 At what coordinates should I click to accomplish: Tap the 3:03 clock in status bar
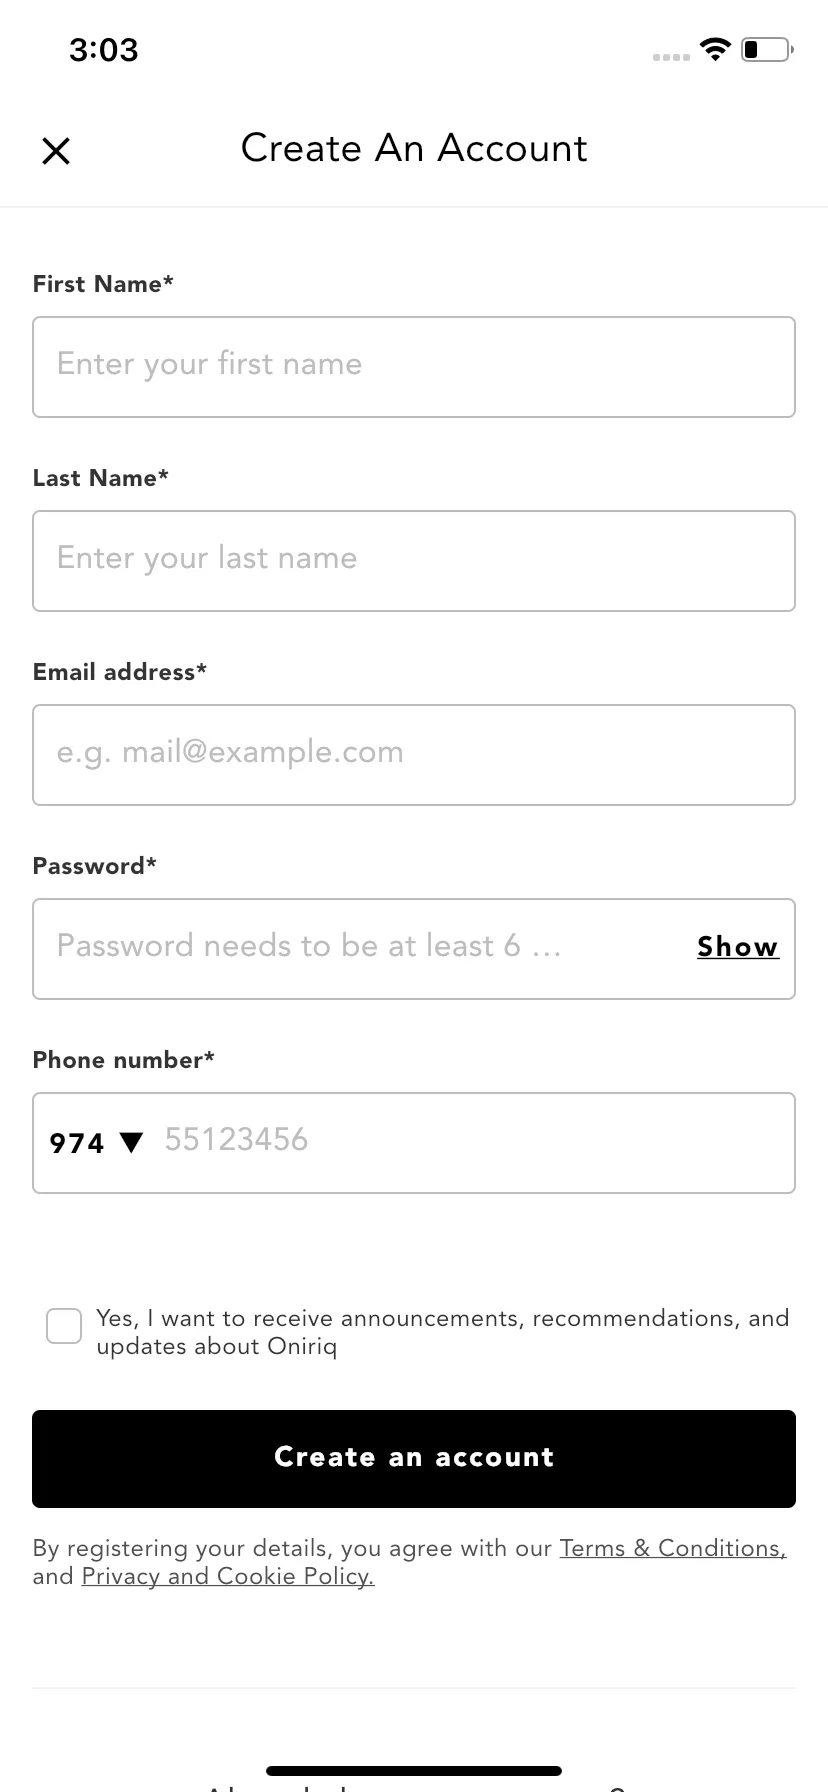[x=104, y=49]
